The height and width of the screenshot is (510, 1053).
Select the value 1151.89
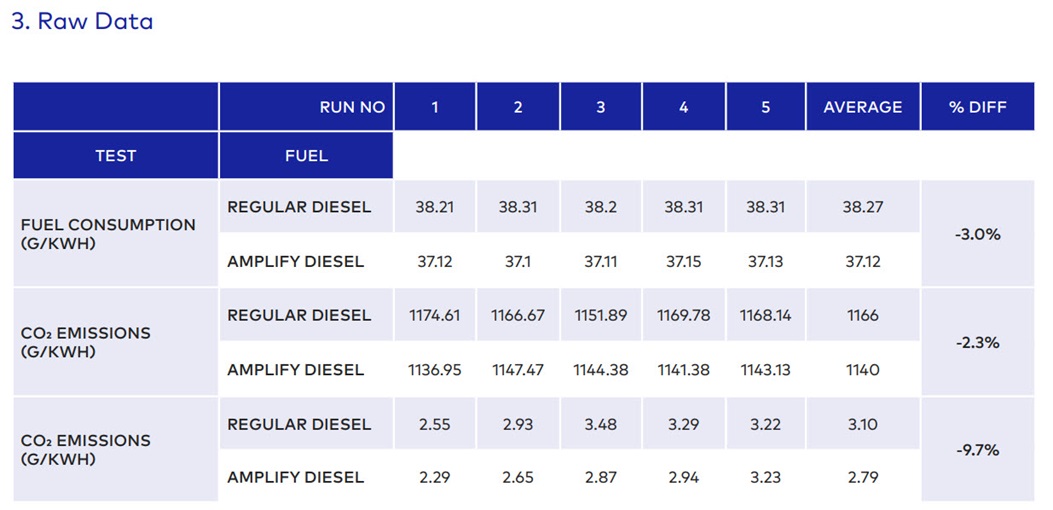(x=601, y=314)
